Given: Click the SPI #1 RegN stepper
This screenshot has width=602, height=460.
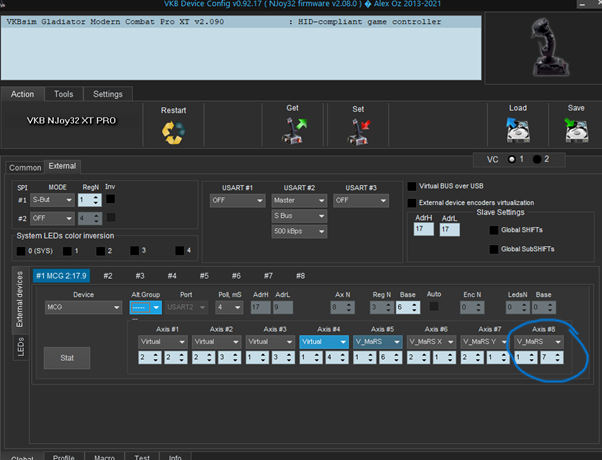Looking at the screenshot, I should point(90,200).
